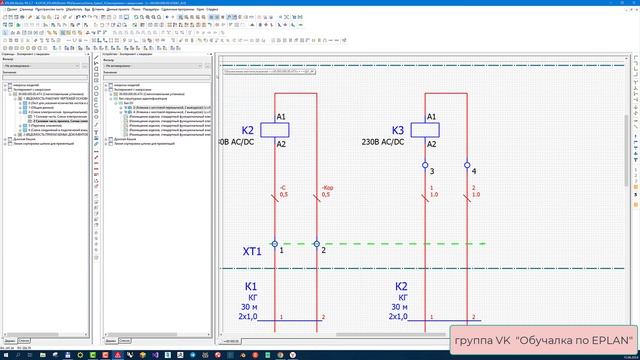Close the Страницы navigator panel

87,54
